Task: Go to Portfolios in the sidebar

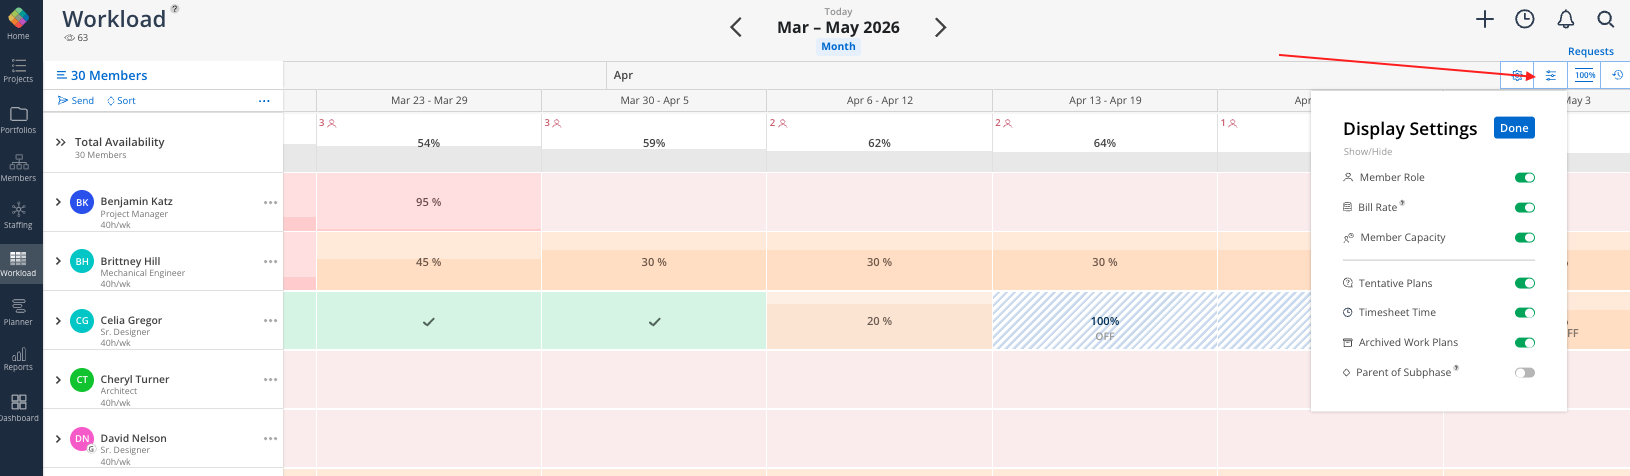Action: click(x=18, y=119)
